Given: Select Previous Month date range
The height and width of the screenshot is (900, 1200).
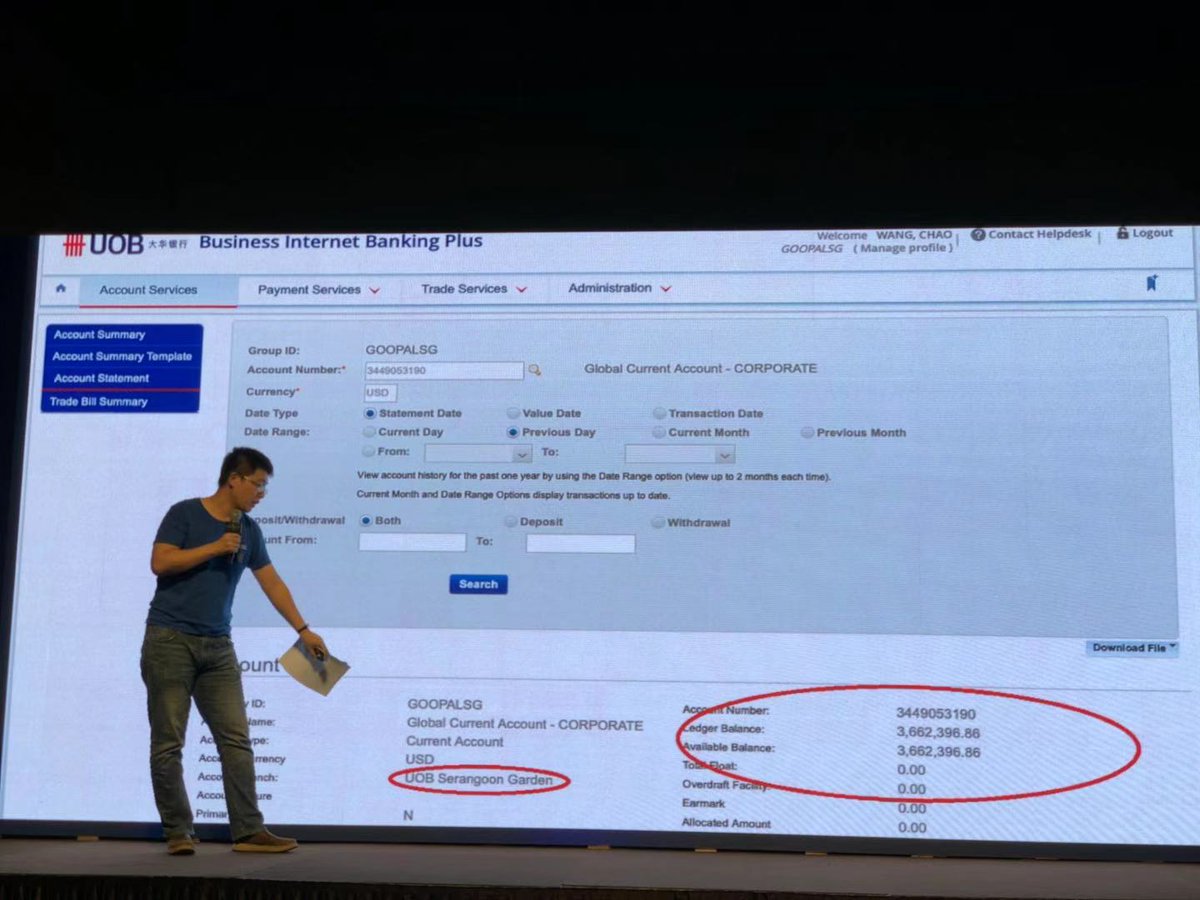Looking at the screenshot, I should (x=808, y=433).
